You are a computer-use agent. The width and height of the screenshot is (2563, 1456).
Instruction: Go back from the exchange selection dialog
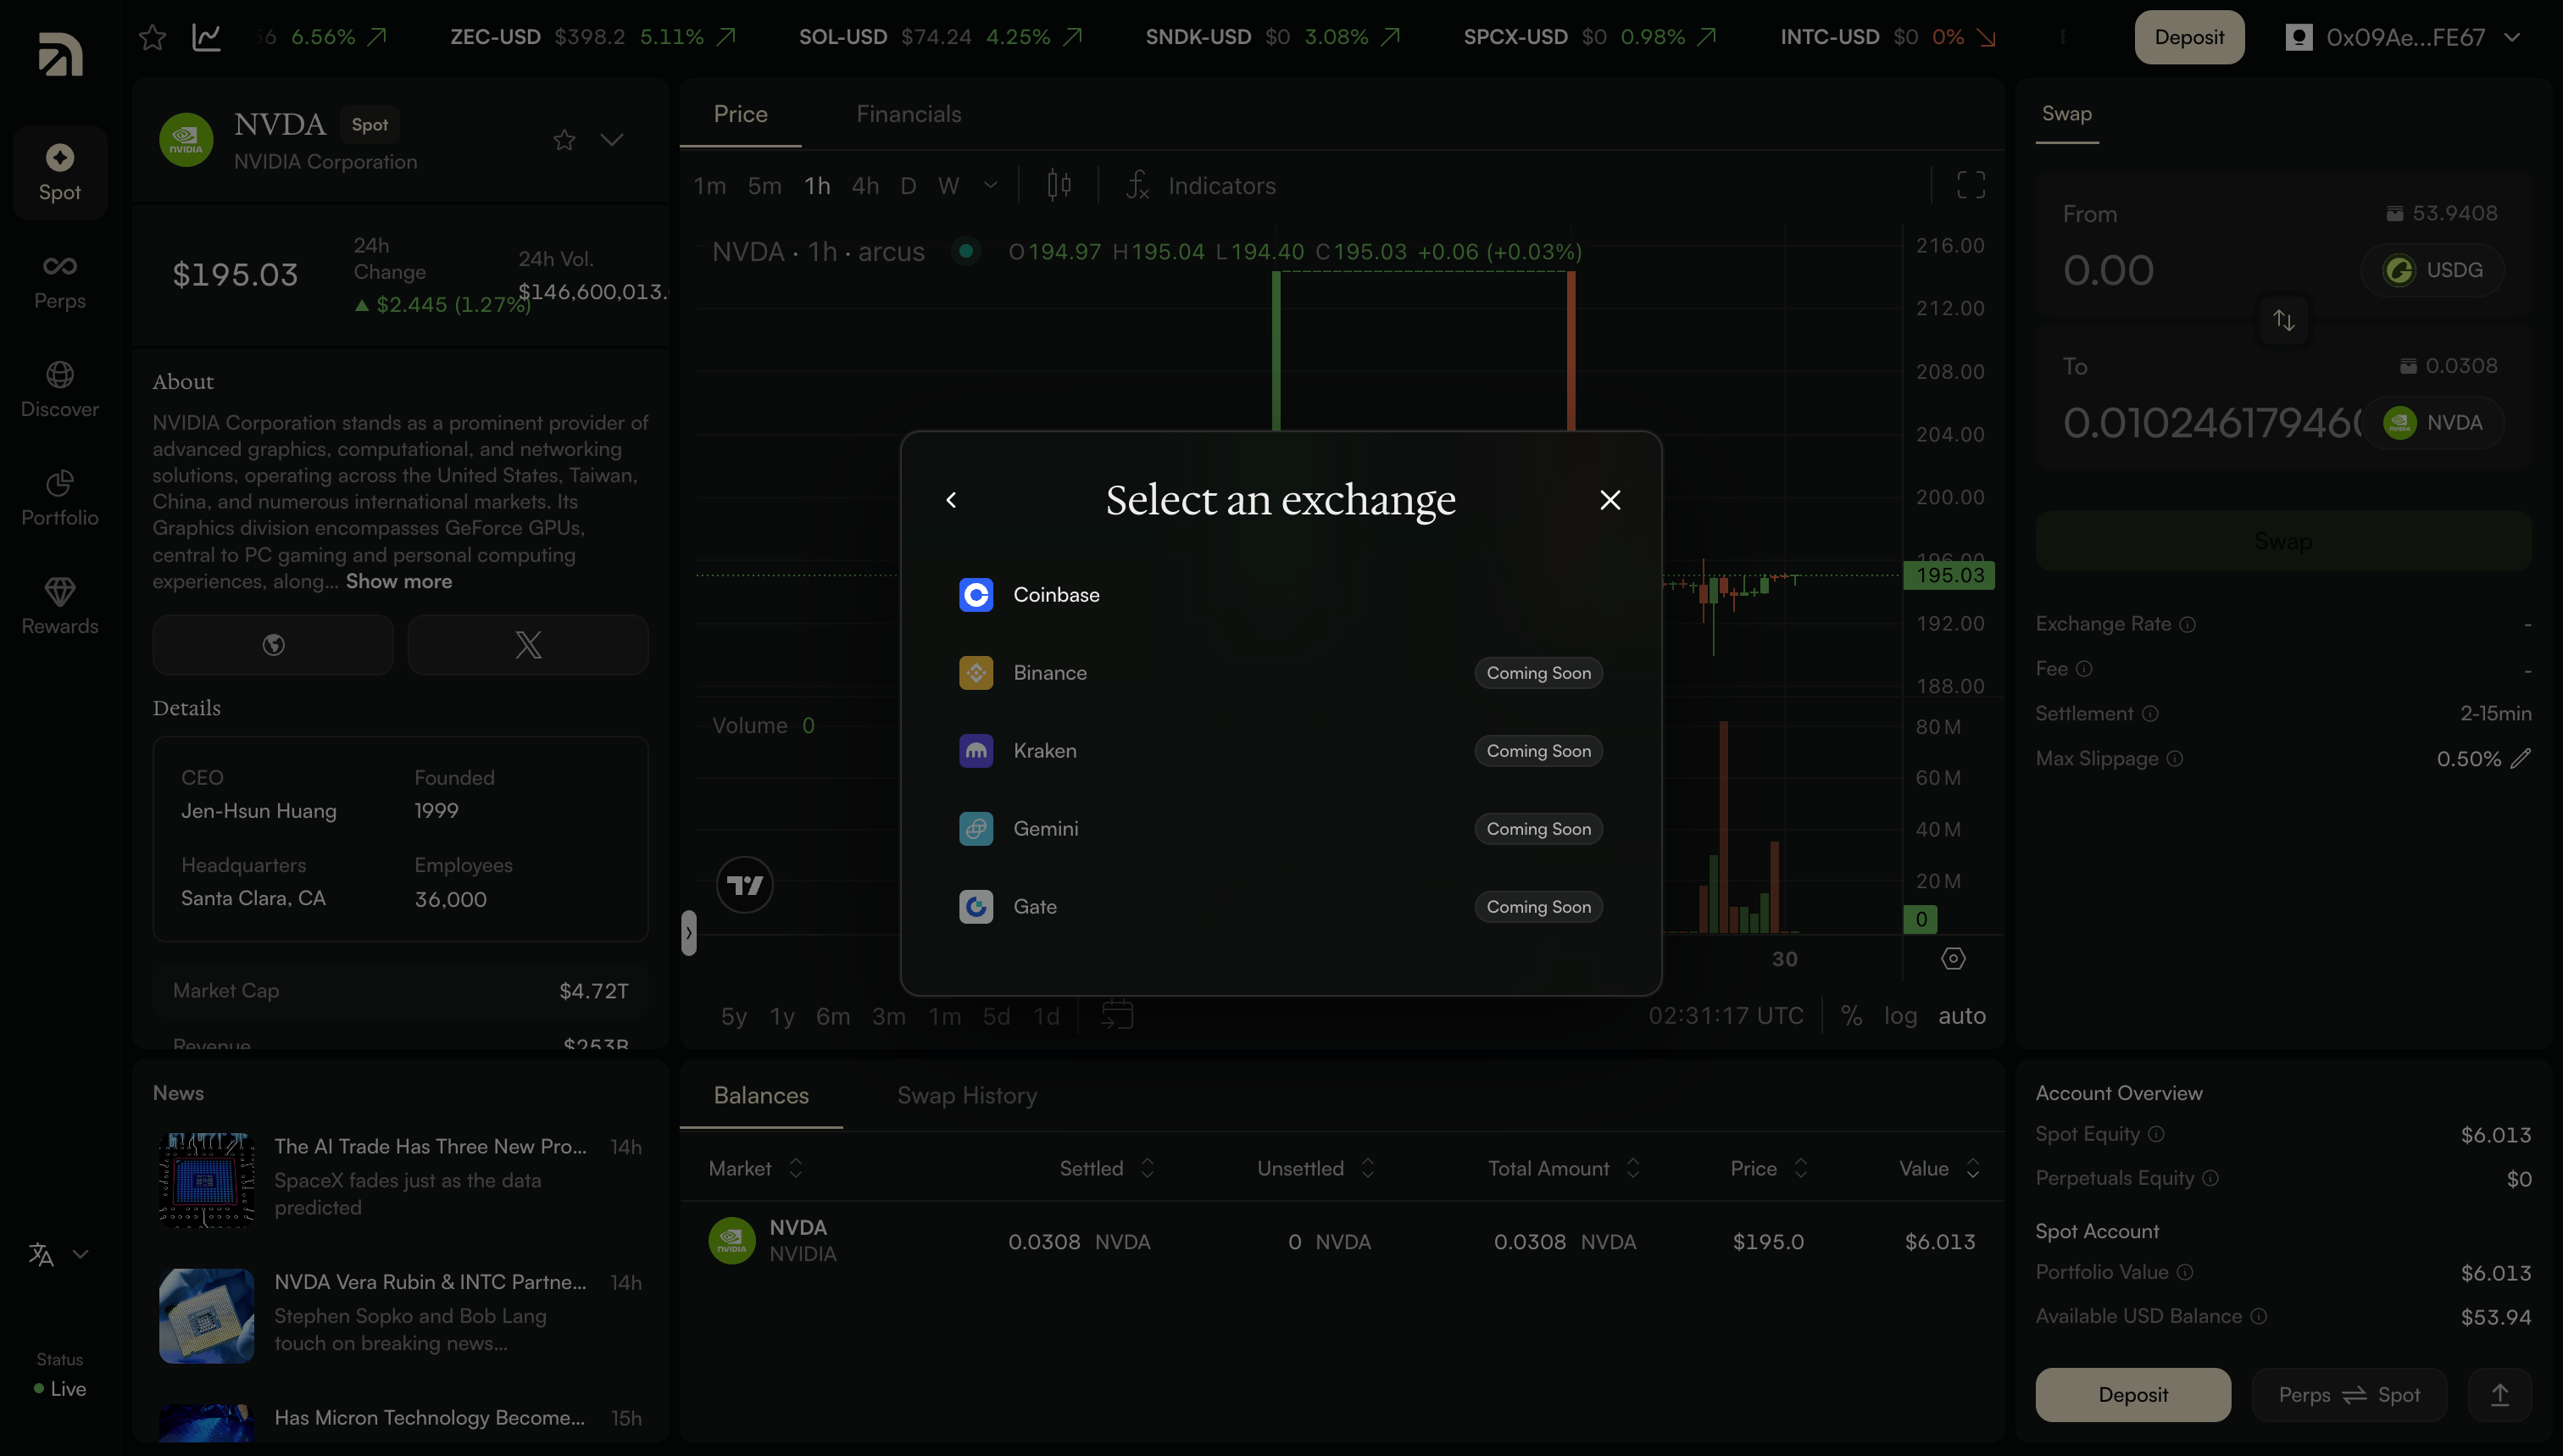(x=951, y=500)
